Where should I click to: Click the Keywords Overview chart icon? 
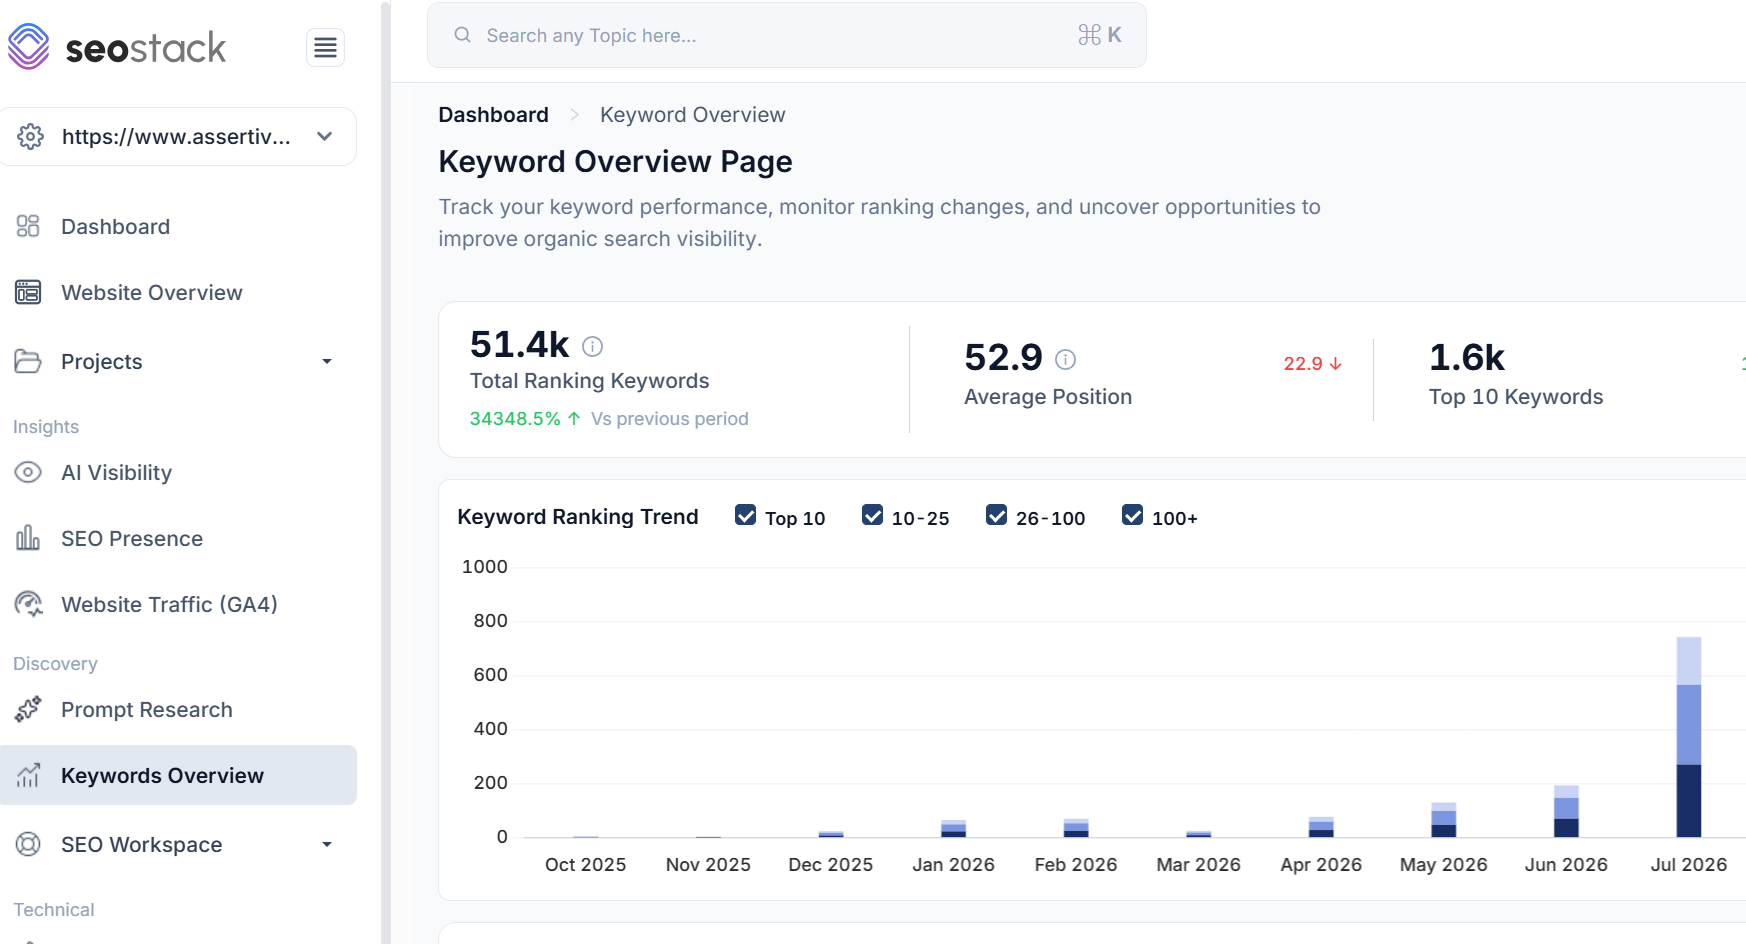tap(28, 775)
